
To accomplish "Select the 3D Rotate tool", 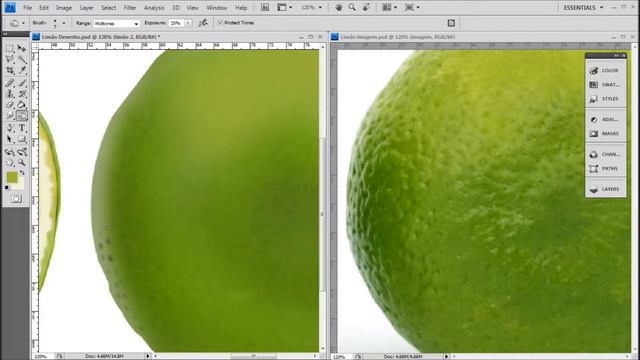I will coord(10,152).
